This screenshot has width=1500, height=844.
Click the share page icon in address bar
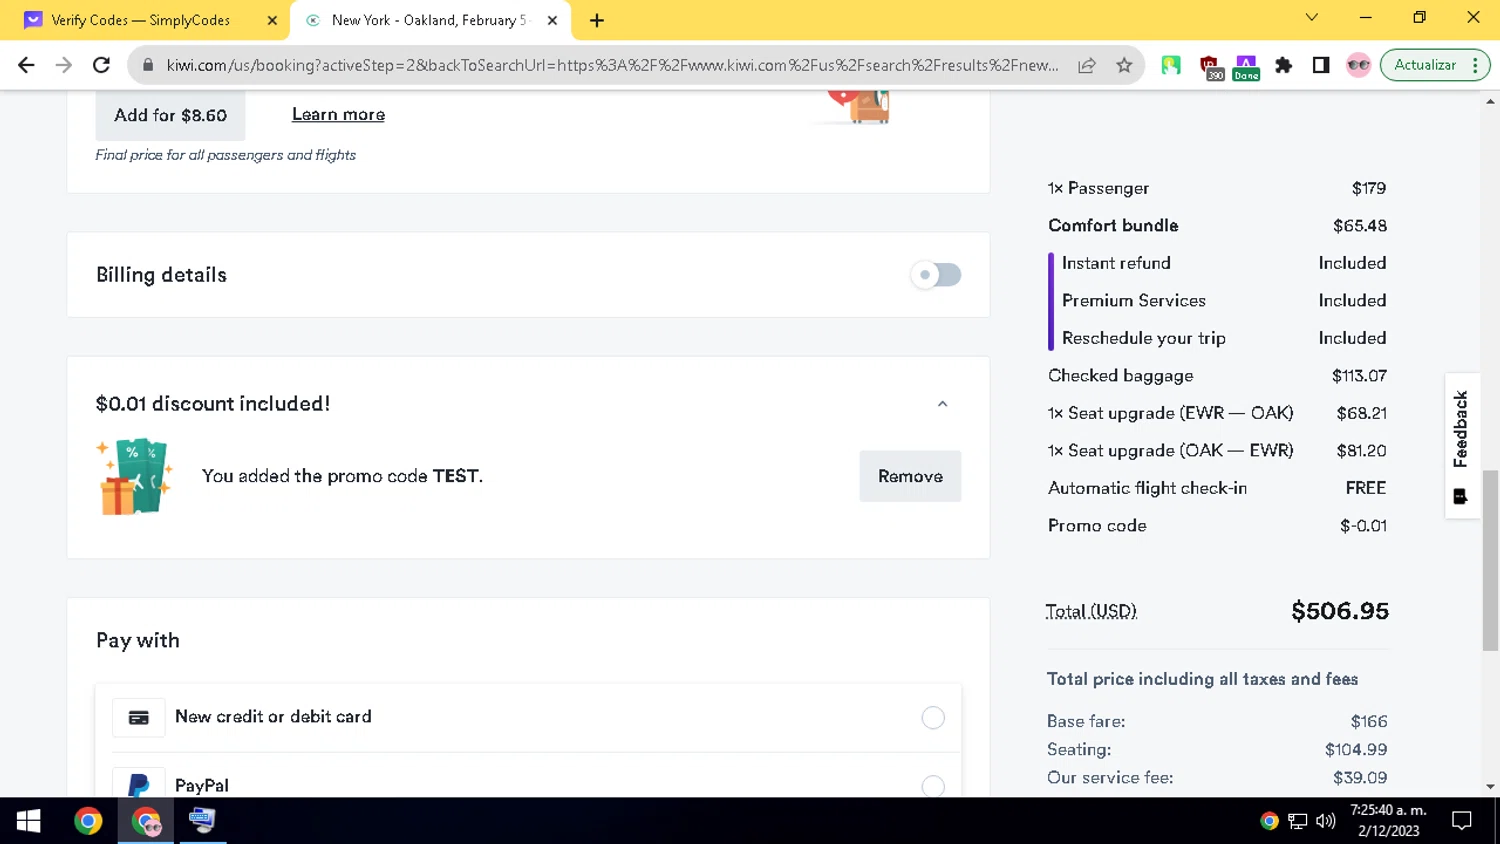pyautogui.click(x=1087, y=65)
